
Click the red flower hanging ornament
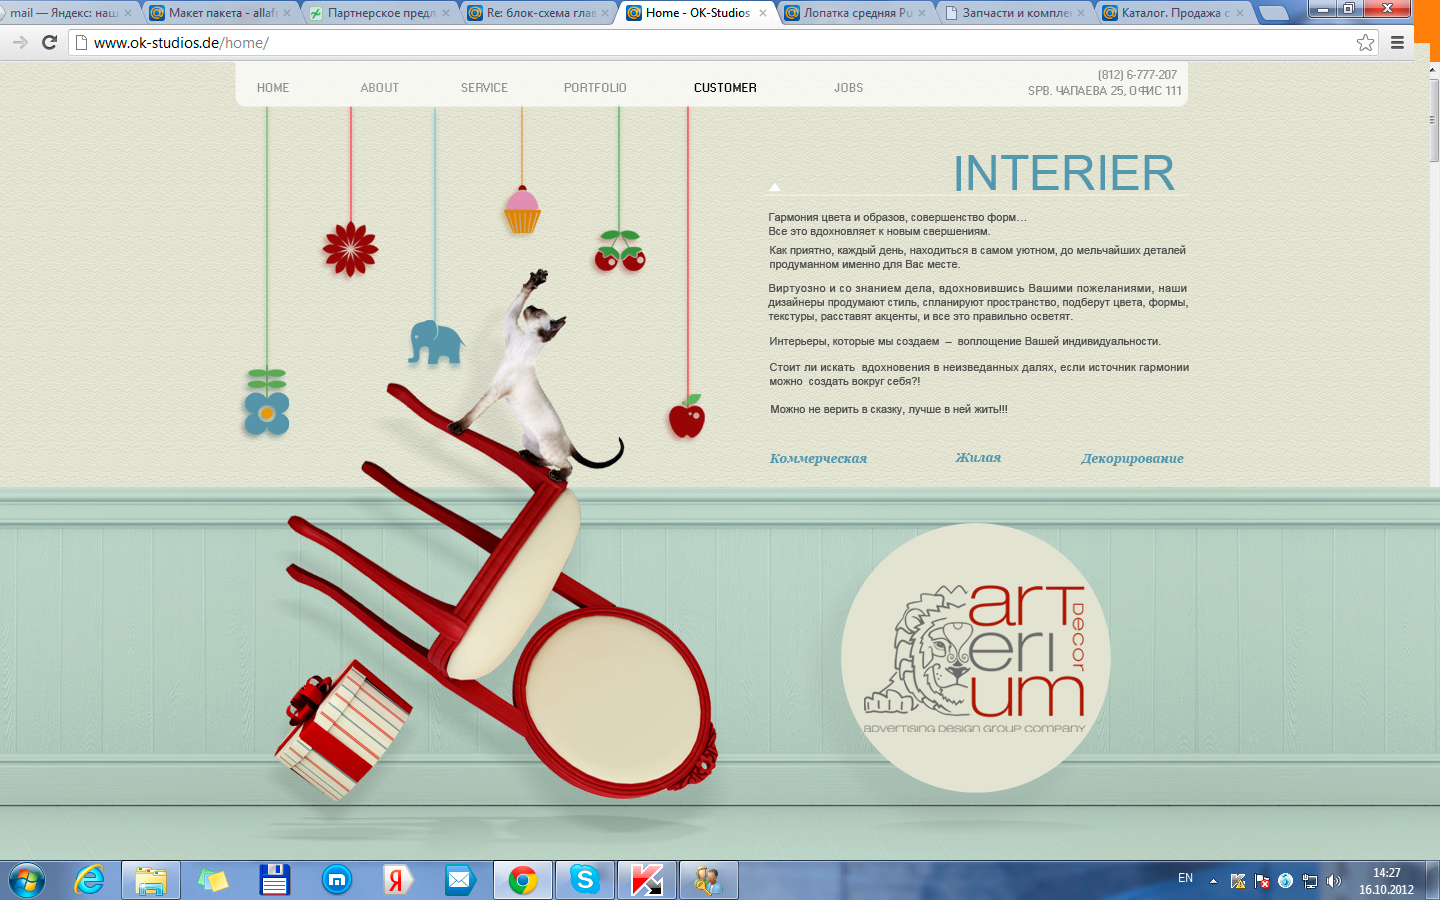tap(350, 249)
